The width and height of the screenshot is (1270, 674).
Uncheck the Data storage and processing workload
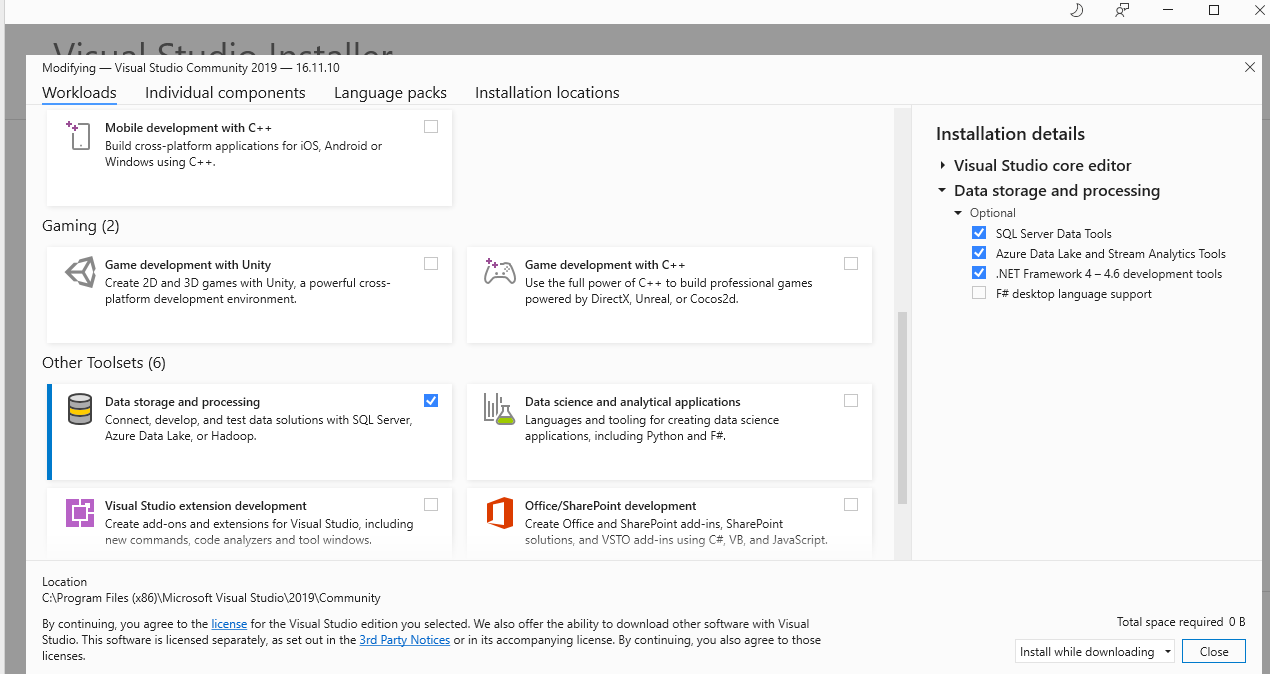pos(431,401)
